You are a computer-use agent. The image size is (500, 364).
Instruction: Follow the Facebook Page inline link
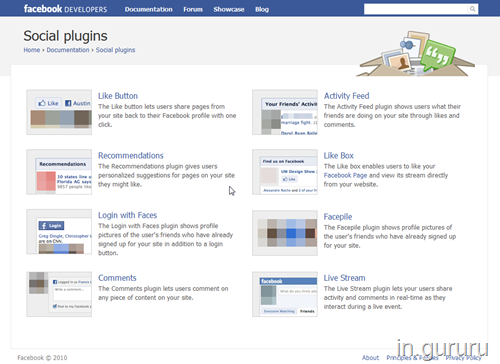coord(345,175)
